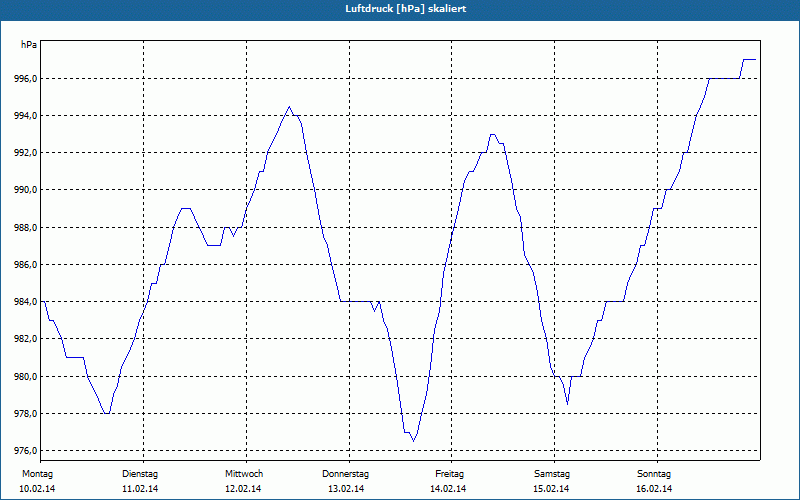This screenshot has height=500, width=800.
Task: Select the 986,0 axis value
Action: click(x=26, y=265)
